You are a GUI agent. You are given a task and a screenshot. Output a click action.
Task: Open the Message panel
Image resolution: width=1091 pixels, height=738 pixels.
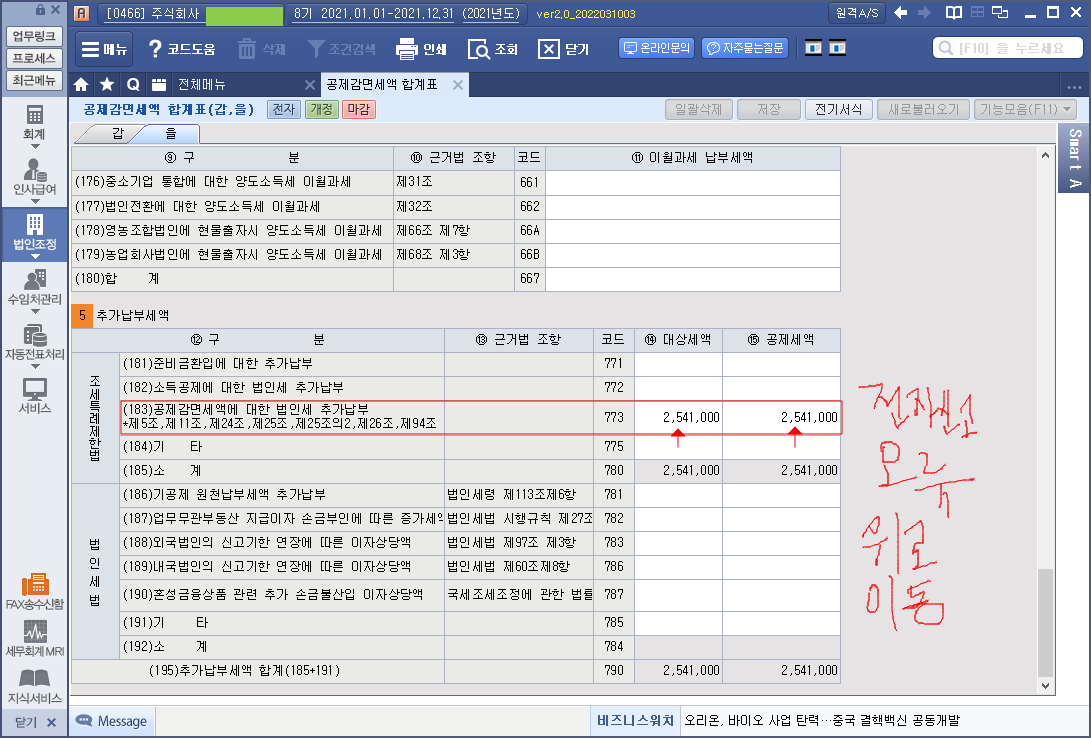pos(111,721)
